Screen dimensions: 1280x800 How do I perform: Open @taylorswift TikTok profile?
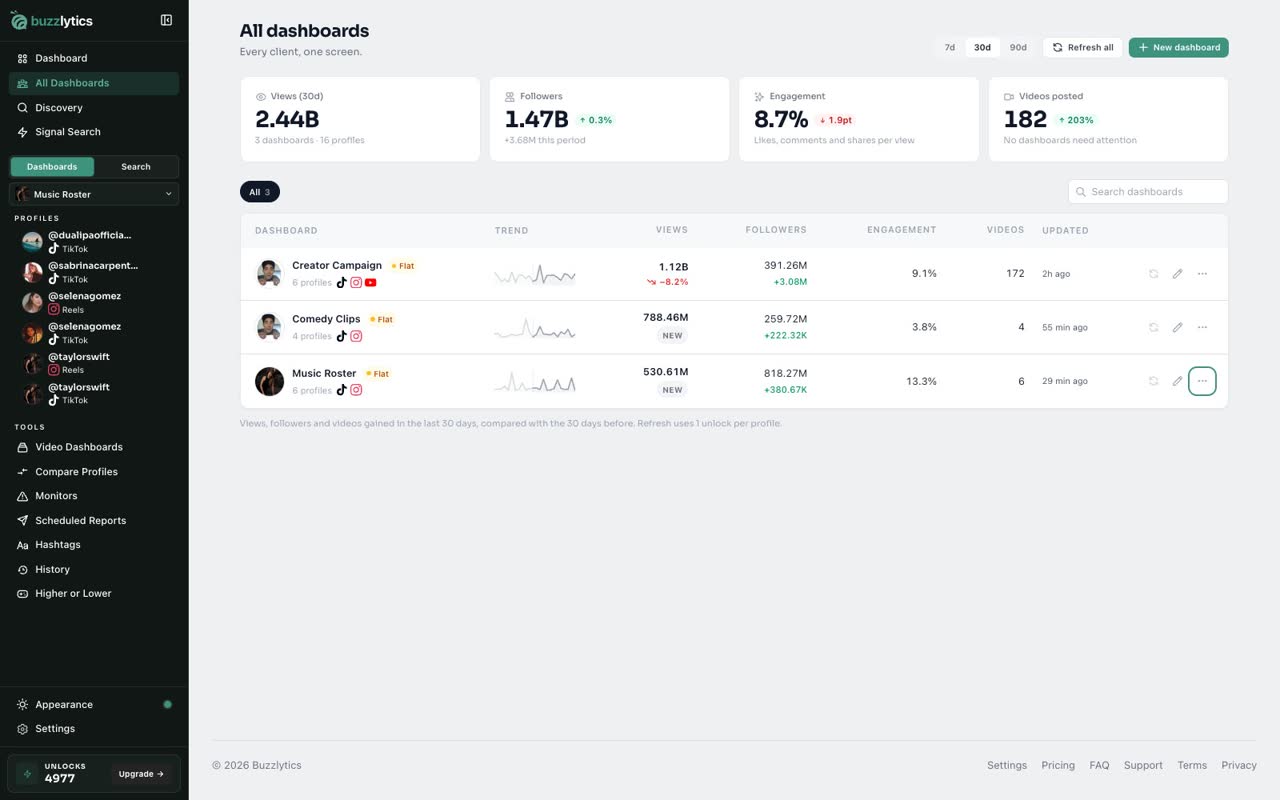point(94,394)
